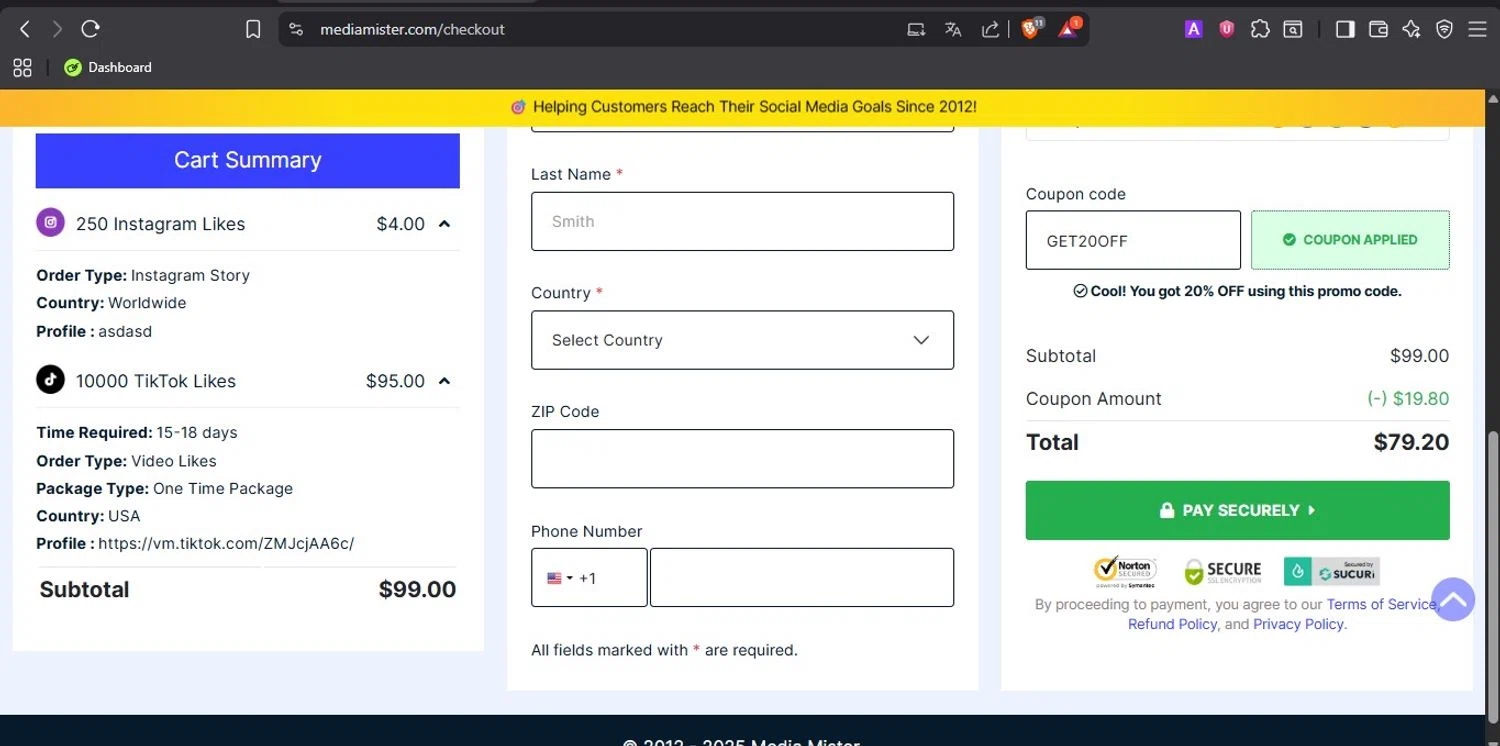This screenshot has width=1500, height=746.
Task: Click the 20% OFF promo message
Action: 1237,291
